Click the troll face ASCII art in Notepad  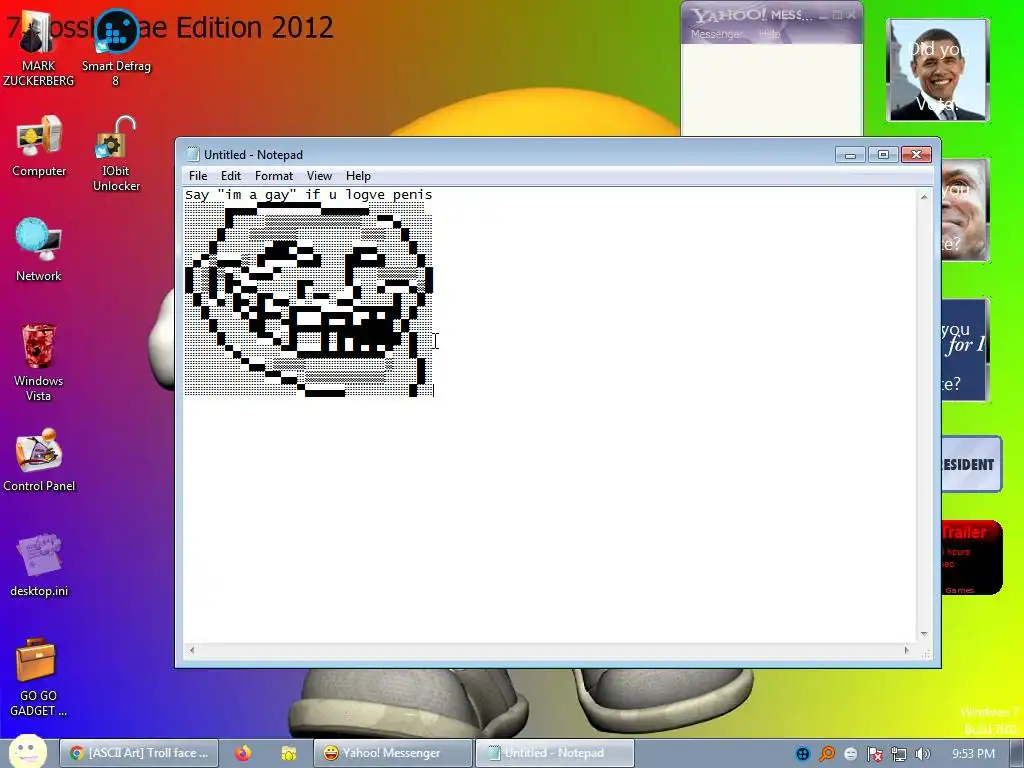coord(308,299)
